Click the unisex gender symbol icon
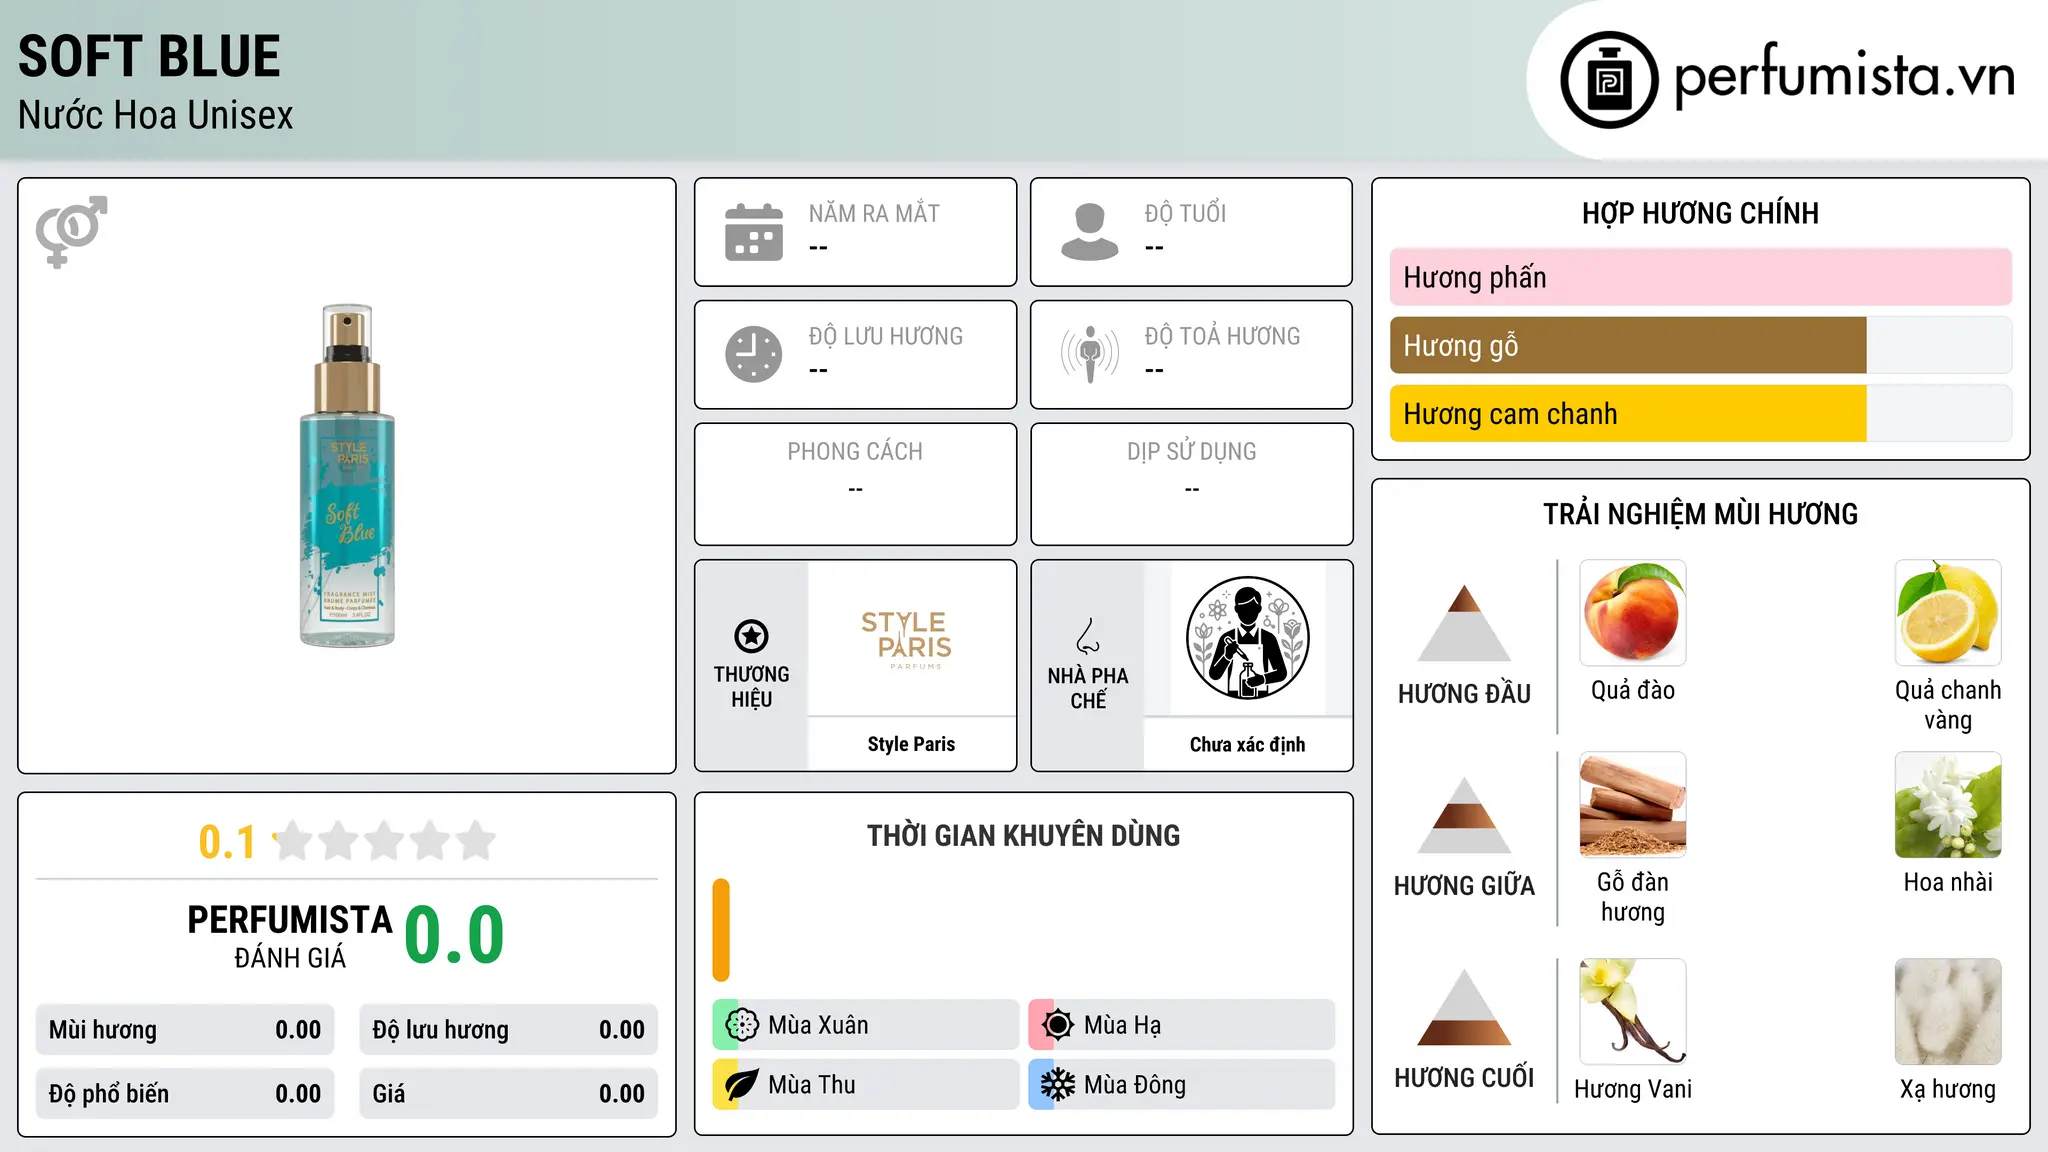The height and width of the screenshot is (1152, 2048). pyautogui.click(x=71, y=232)
